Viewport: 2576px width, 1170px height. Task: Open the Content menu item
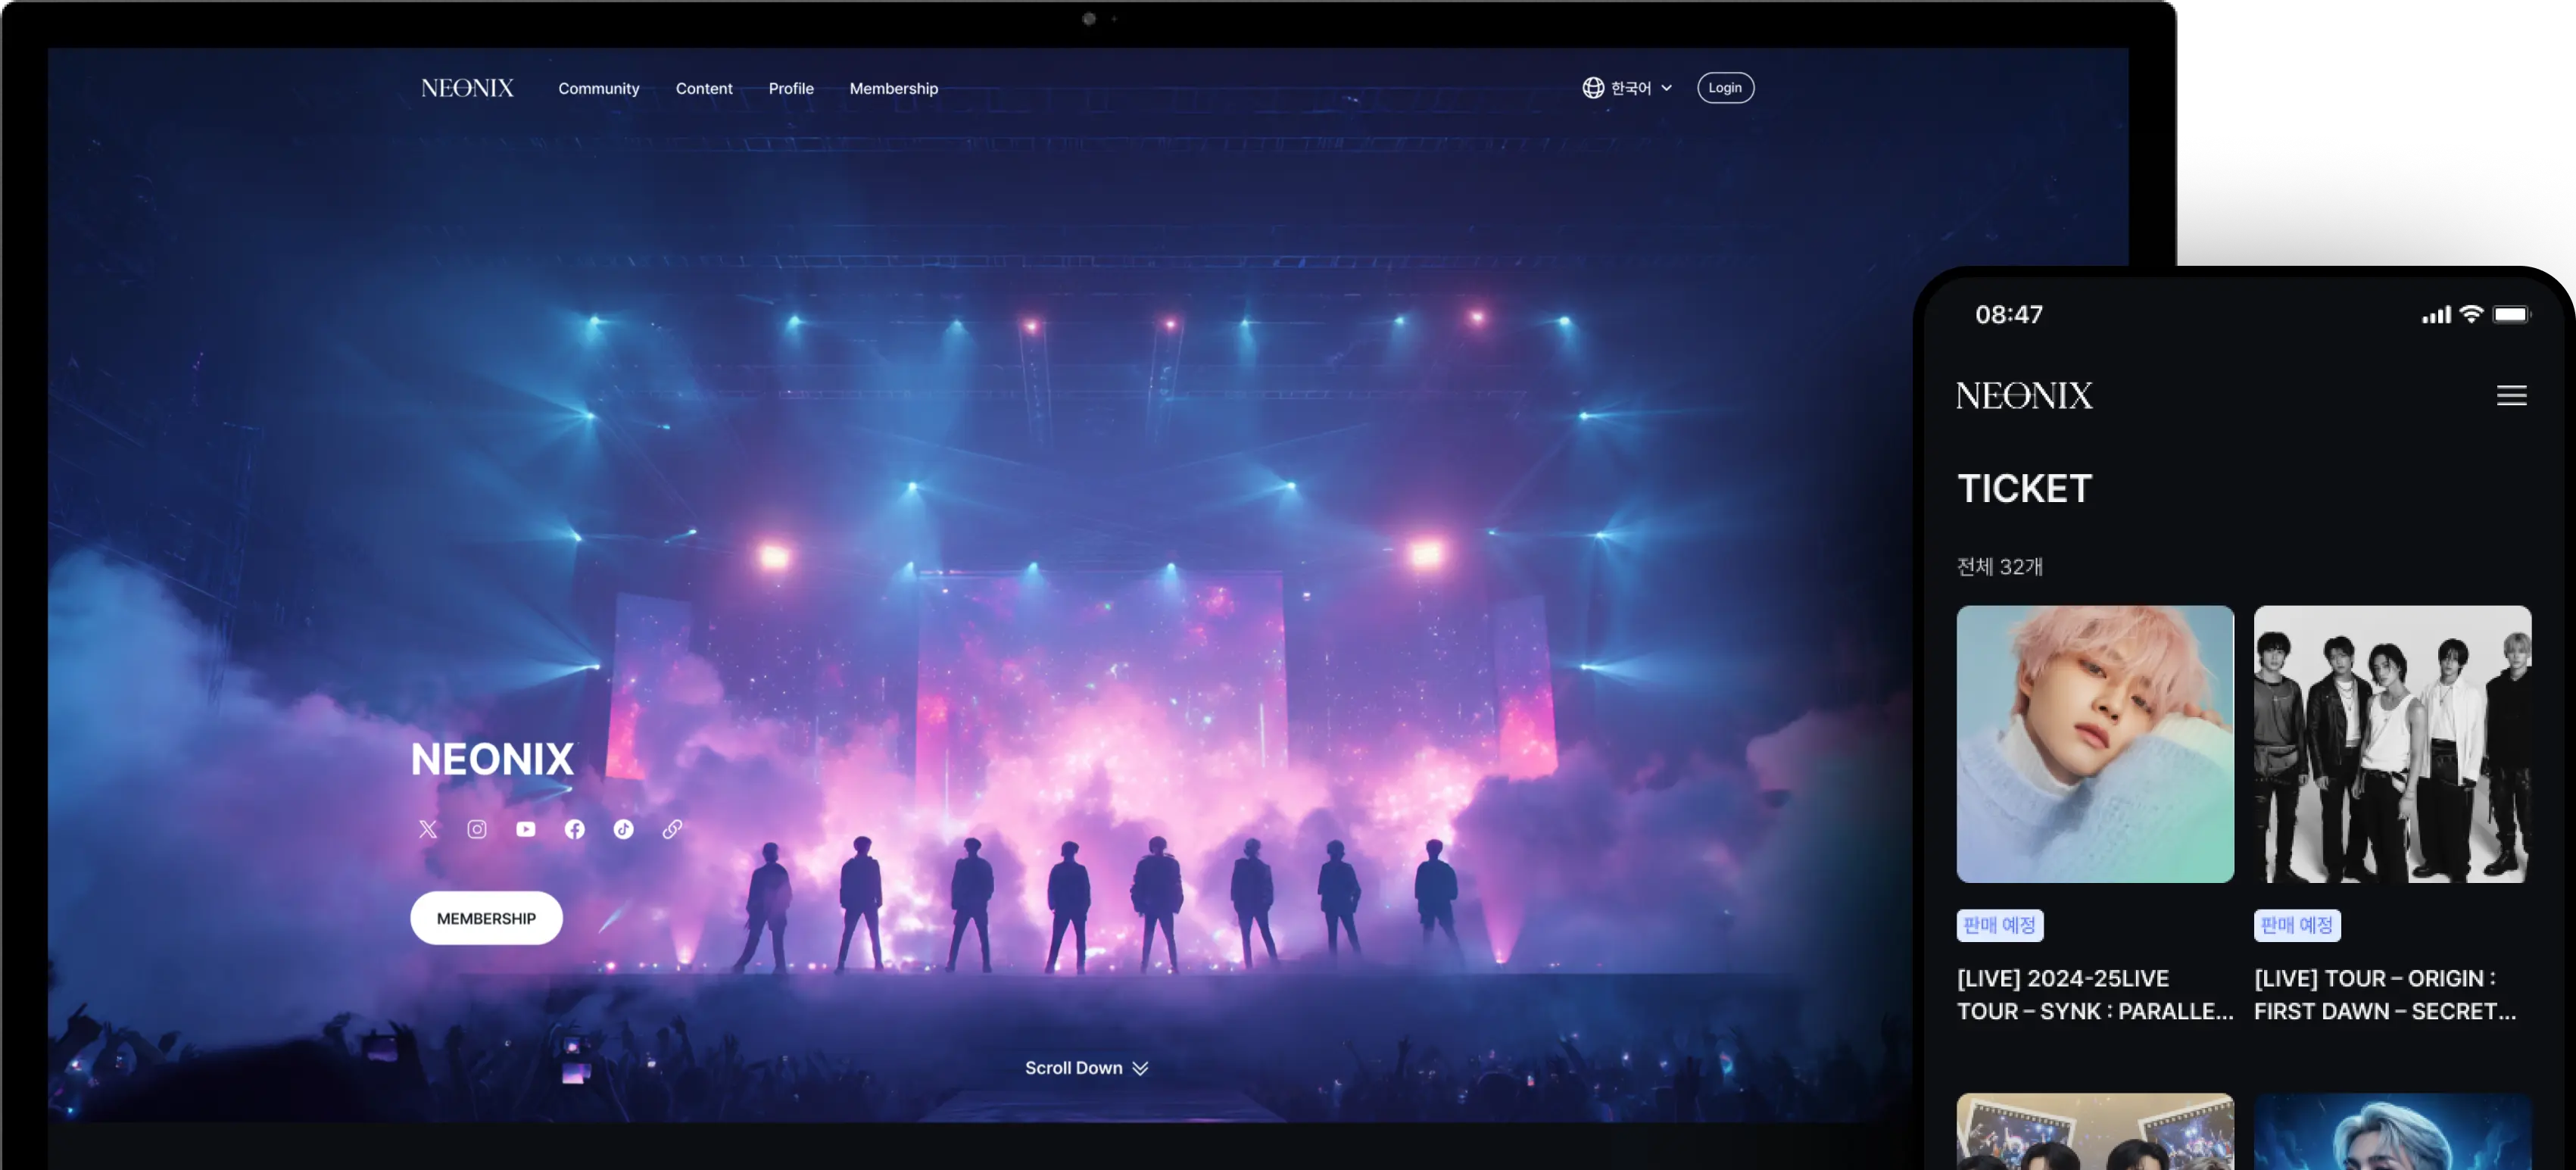coord(704,88)
